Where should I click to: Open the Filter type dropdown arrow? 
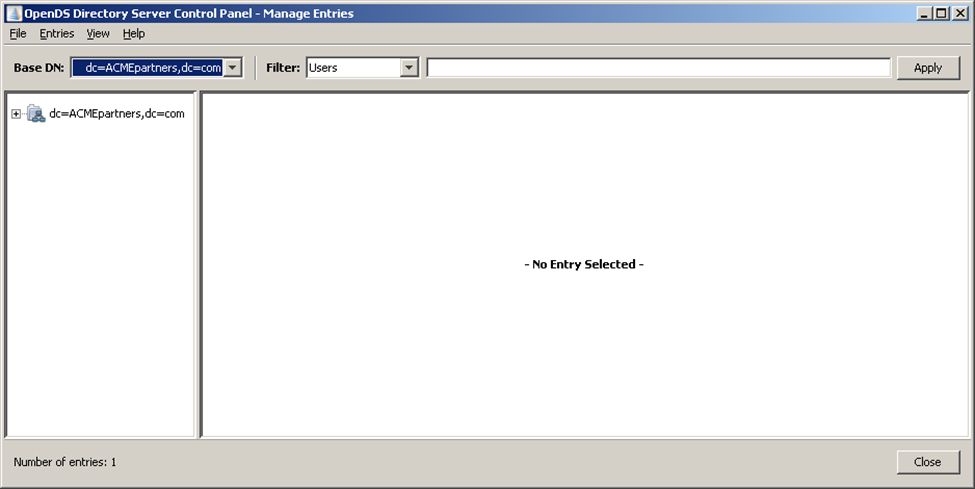(x=409, y=68)
